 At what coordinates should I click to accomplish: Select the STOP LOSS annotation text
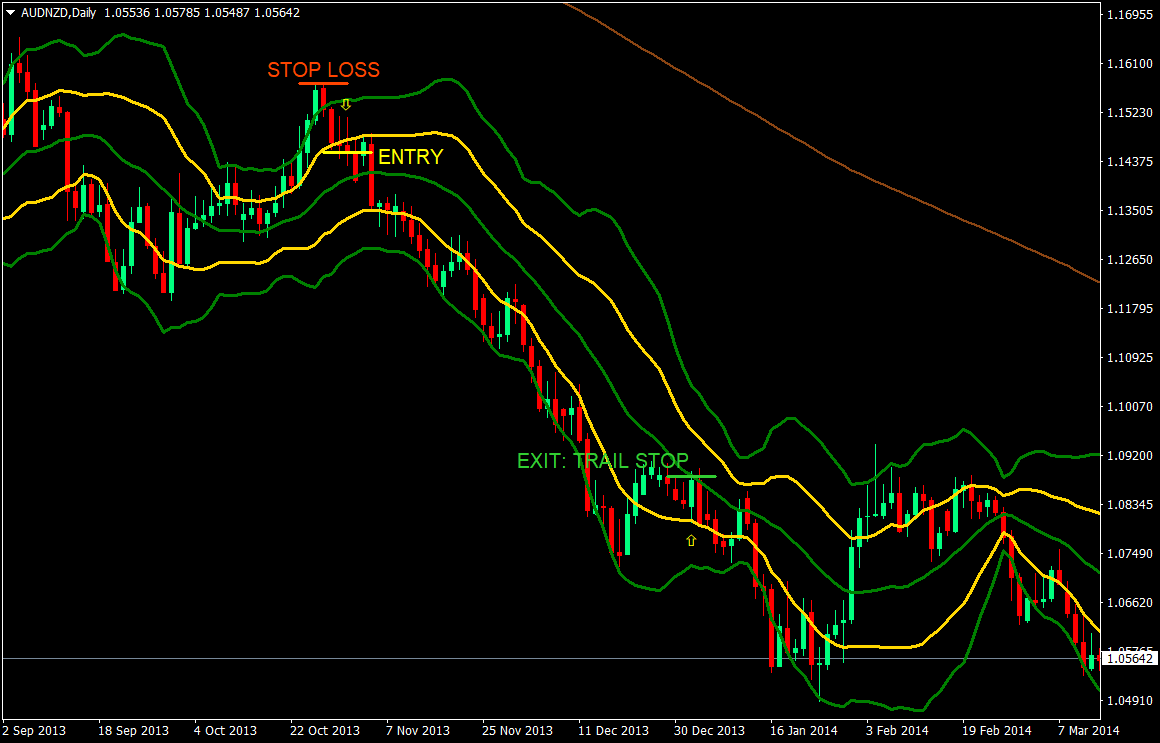323,70
